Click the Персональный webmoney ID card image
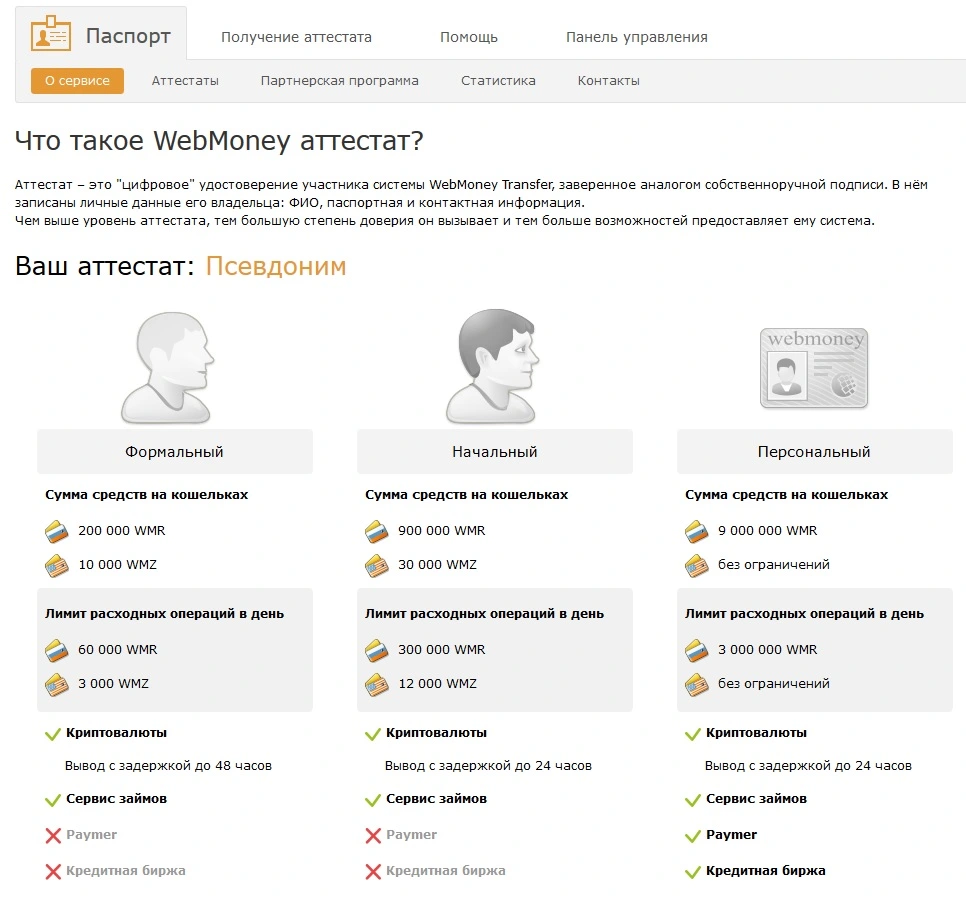Viewport: 966px width, 900px height. coord(814,368)
